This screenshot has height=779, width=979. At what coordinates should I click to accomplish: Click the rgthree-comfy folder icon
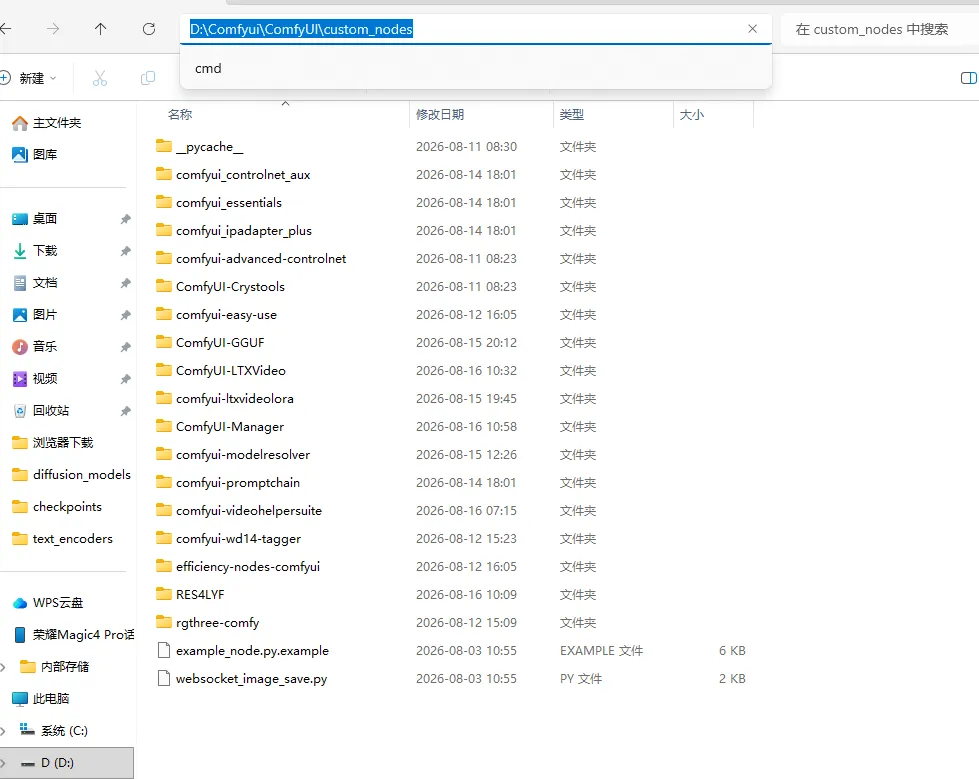tap(164, 622)
